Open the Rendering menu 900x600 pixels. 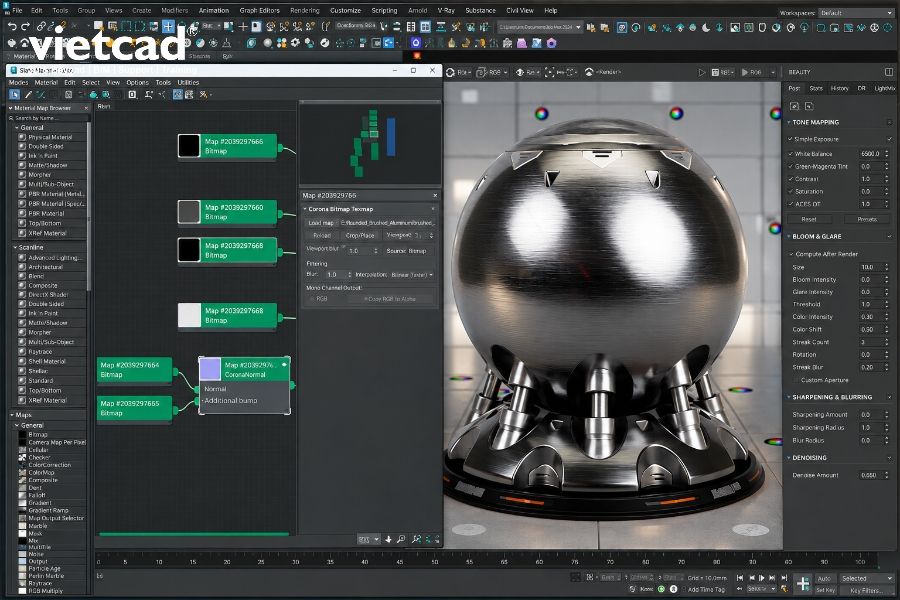click(x=305, y=10)
